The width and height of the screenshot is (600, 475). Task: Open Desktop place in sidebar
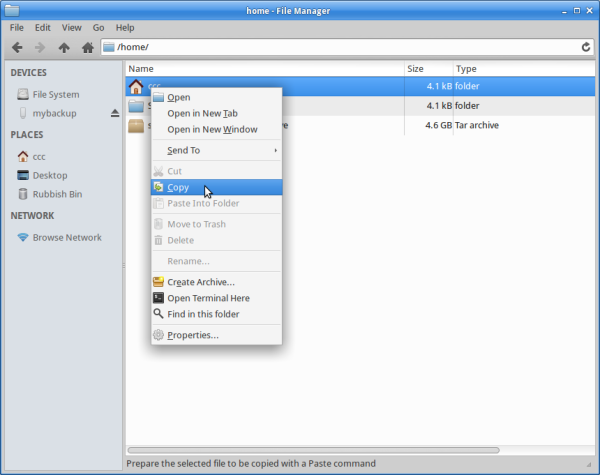click(50, 175)
